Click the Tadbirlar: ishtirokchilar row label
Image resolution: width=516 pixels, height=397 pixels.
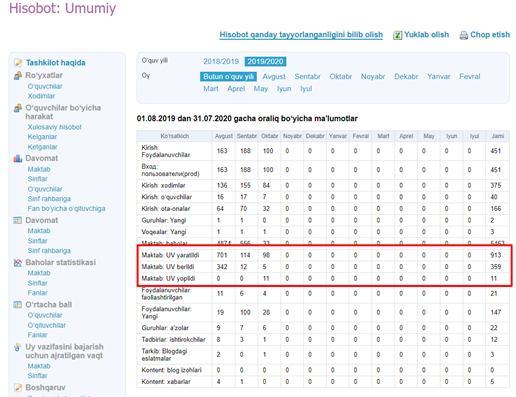coord(173,339)
